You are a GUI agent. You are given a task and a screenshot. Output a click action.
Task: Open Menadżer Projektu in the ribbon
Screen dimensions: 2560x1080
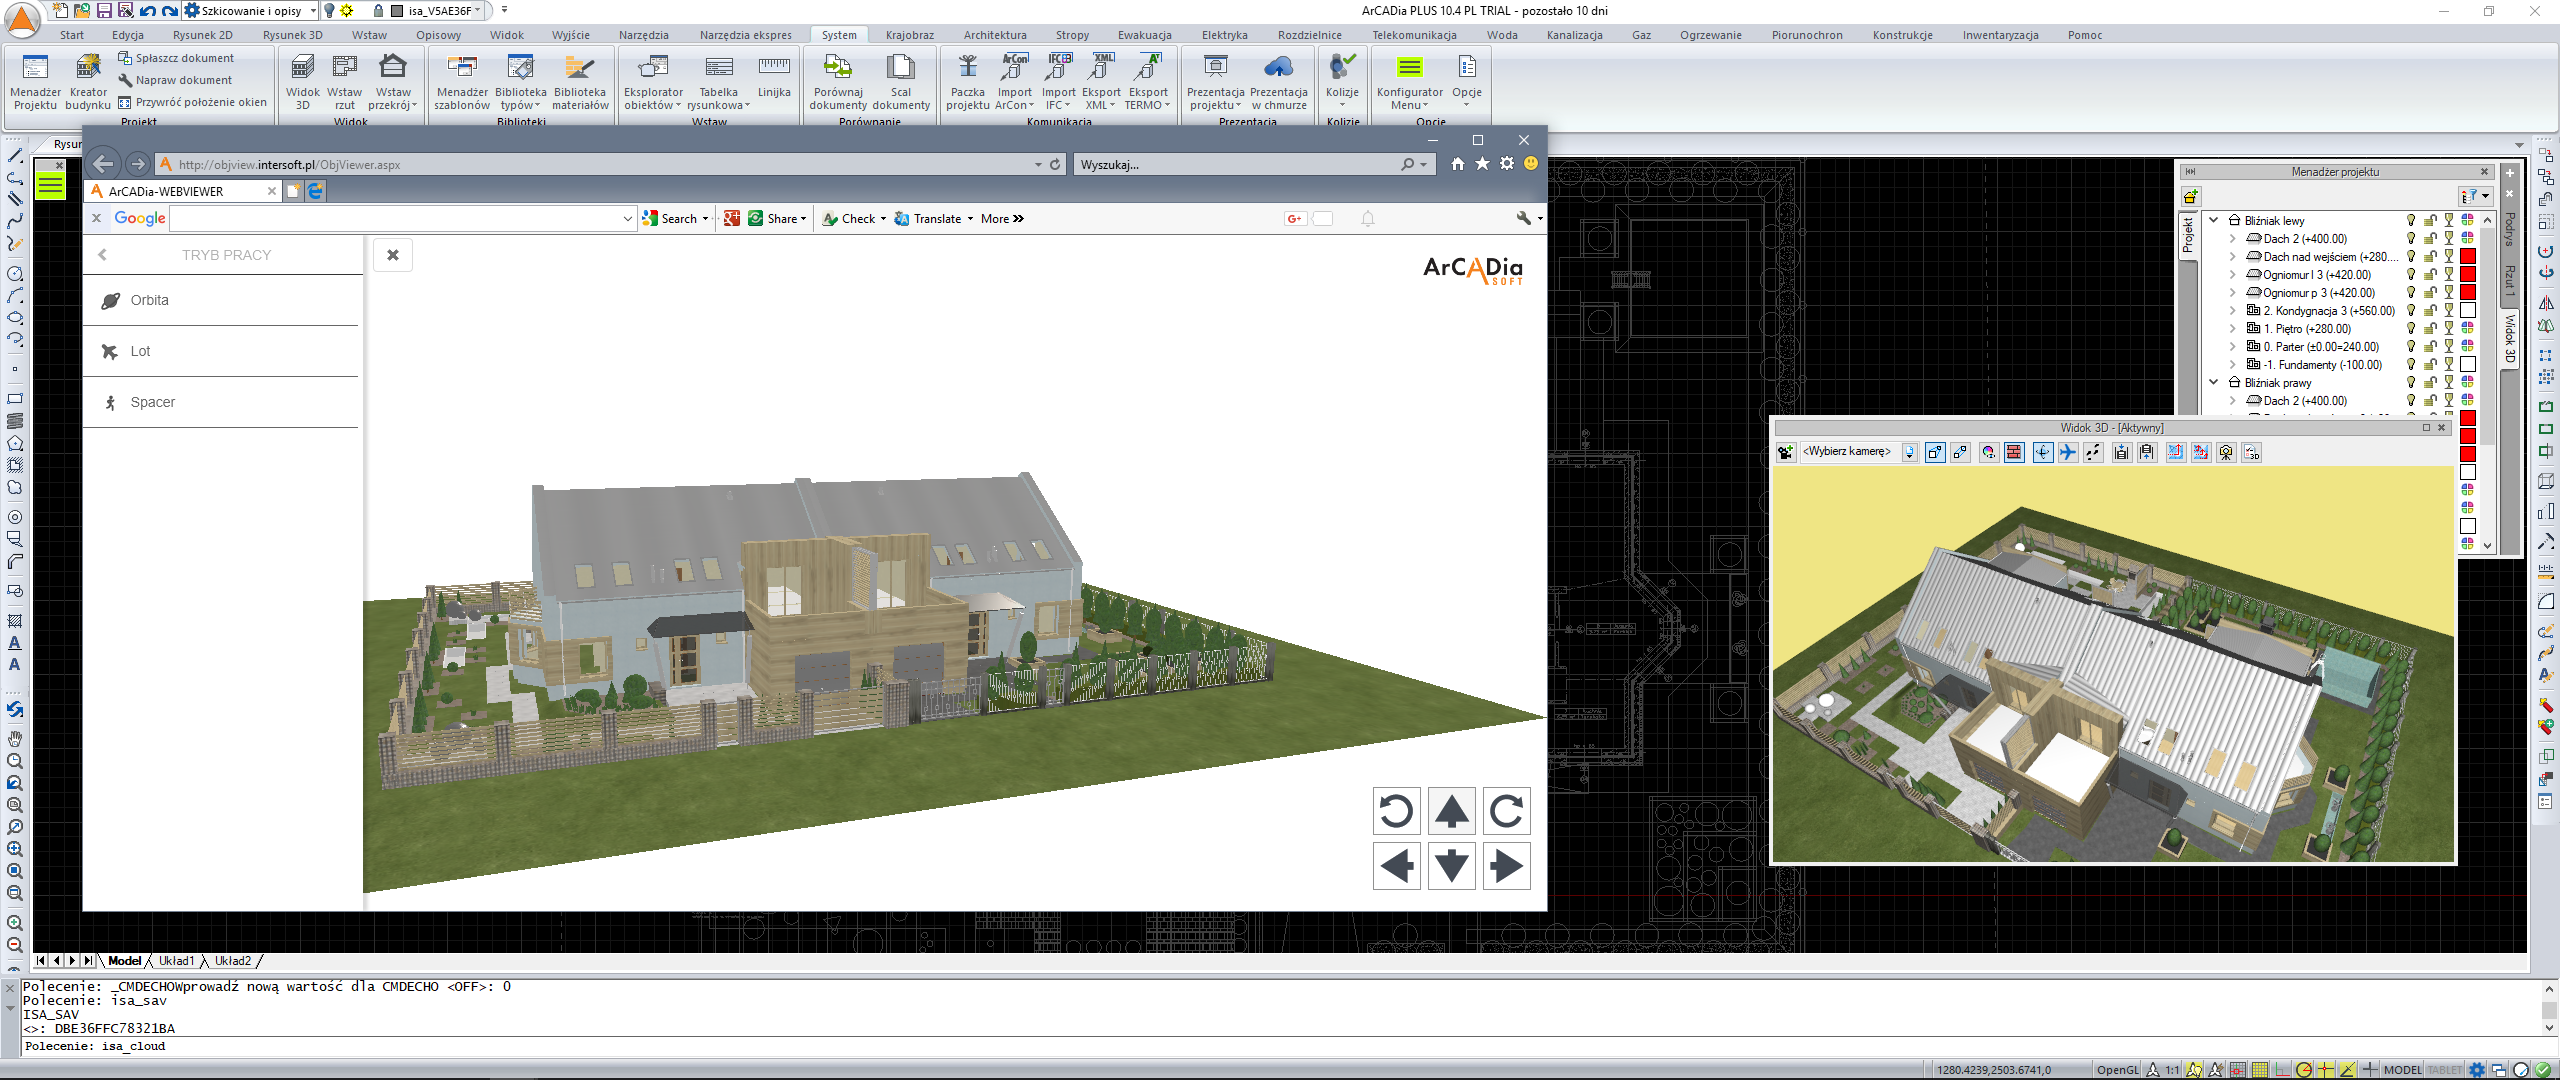pos(35,81)
